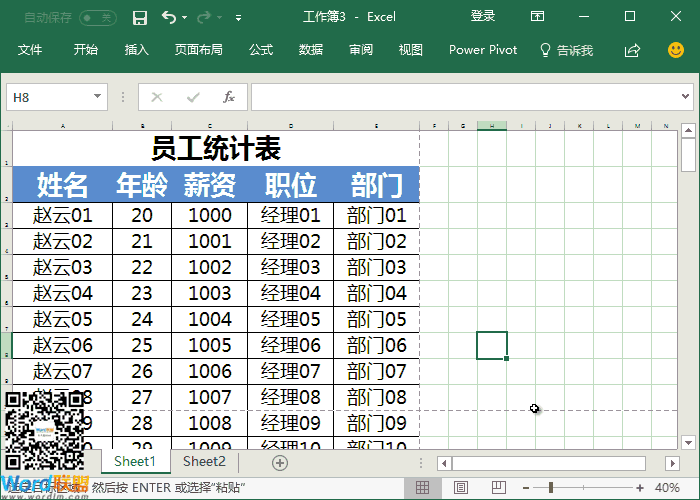Click the 年龄 header cell
This screenshot has width=700, height=500.
(142, 184)
